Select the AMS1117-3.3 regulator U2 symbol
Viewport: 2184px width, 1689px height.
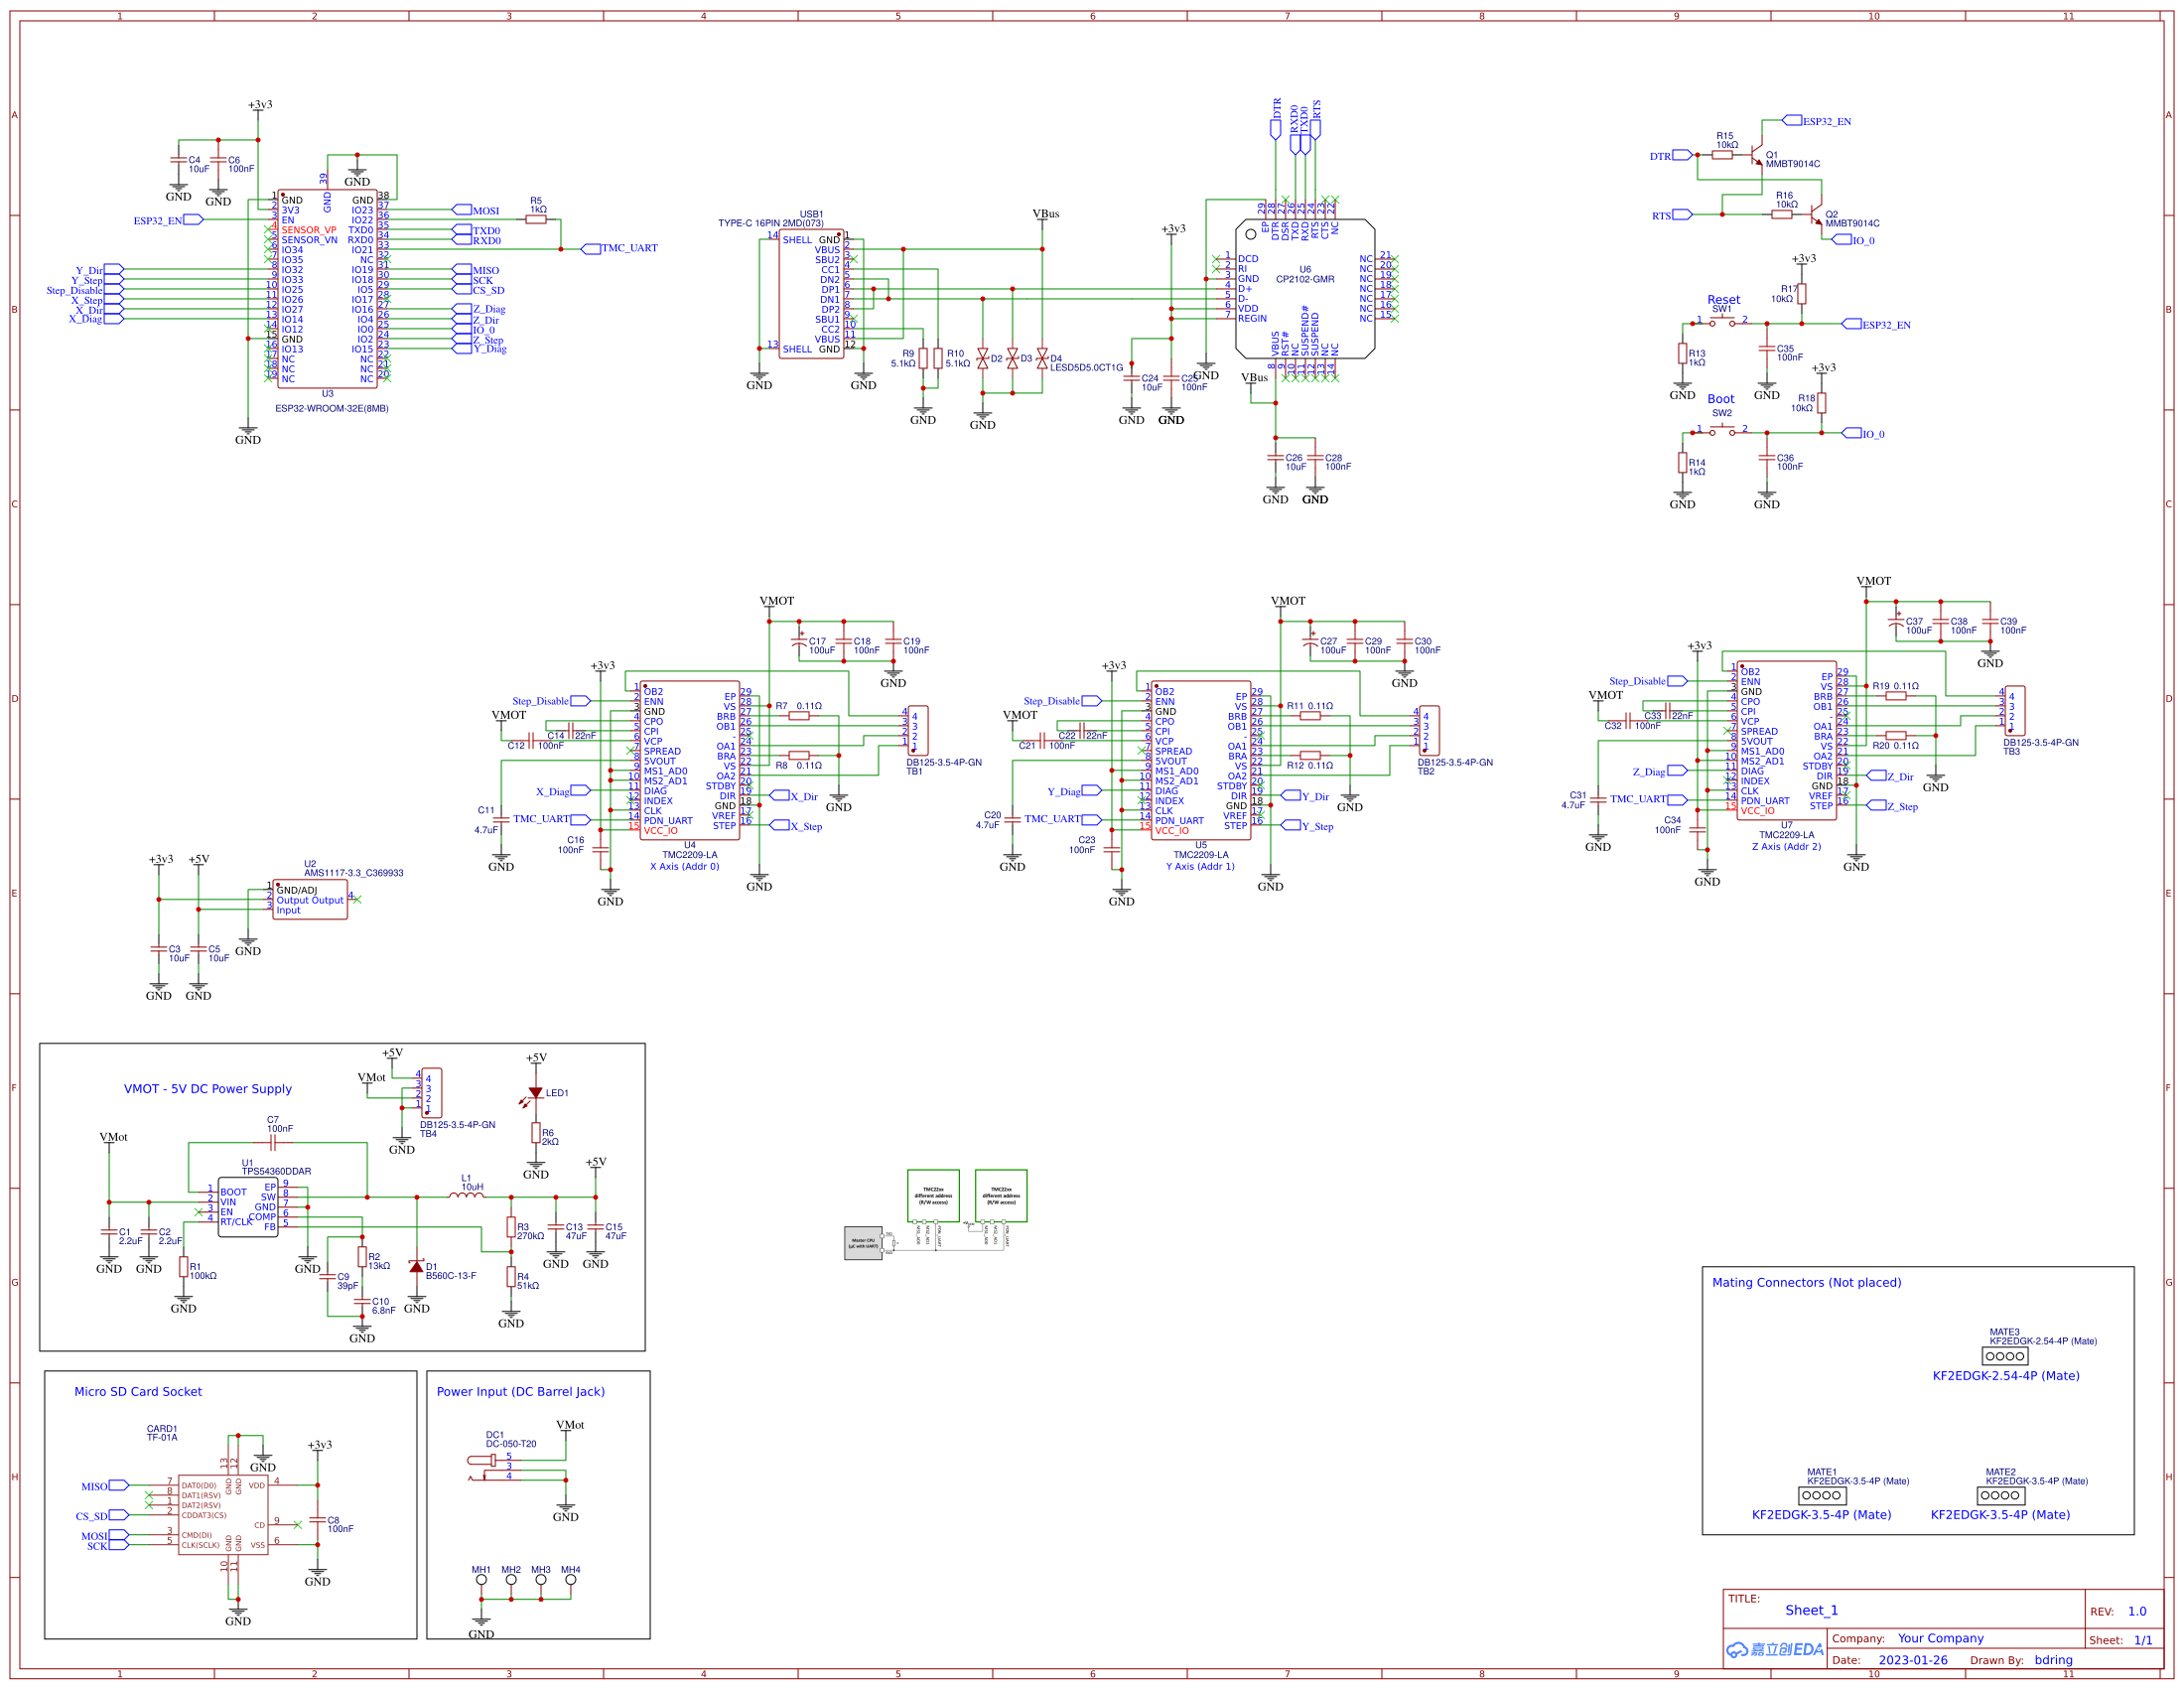310,898
